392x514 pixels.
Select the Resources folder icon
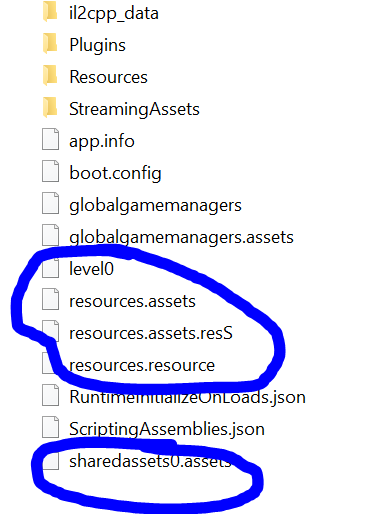tap(50, 76)
